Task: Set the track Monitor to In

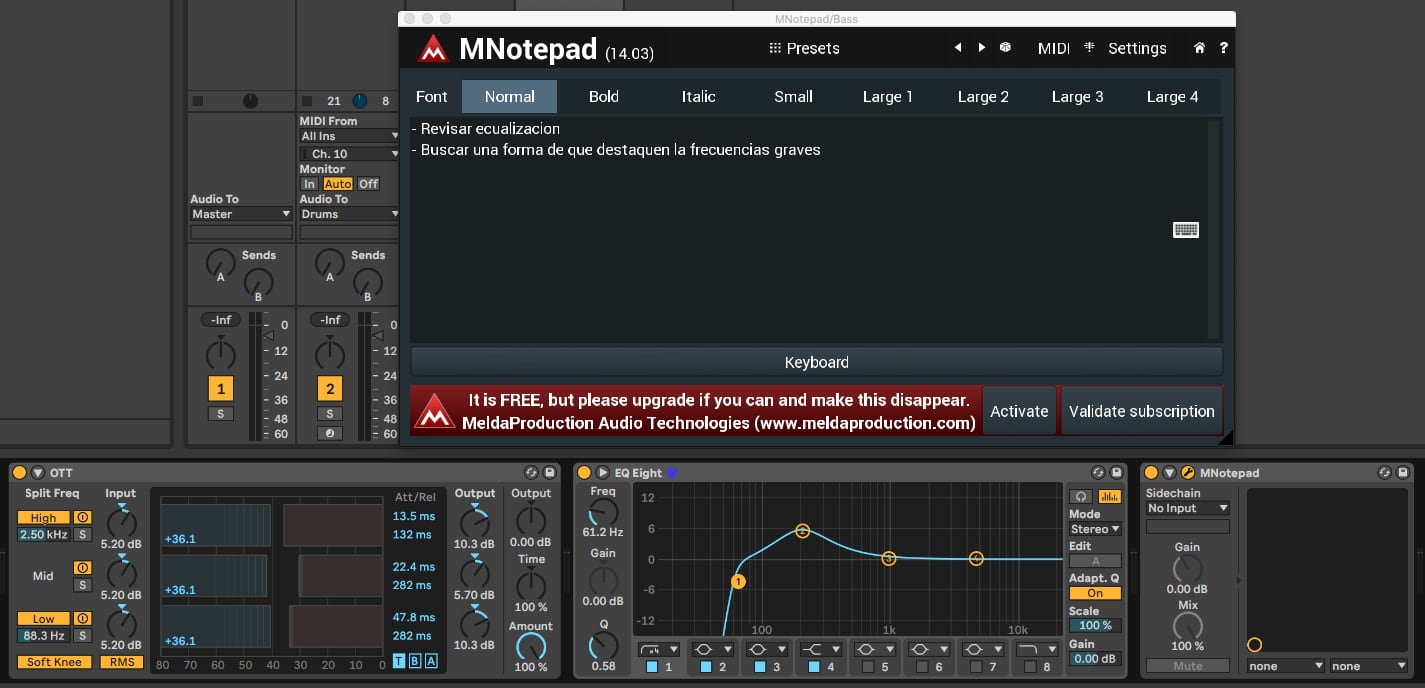Action: (x=309, y=184)
